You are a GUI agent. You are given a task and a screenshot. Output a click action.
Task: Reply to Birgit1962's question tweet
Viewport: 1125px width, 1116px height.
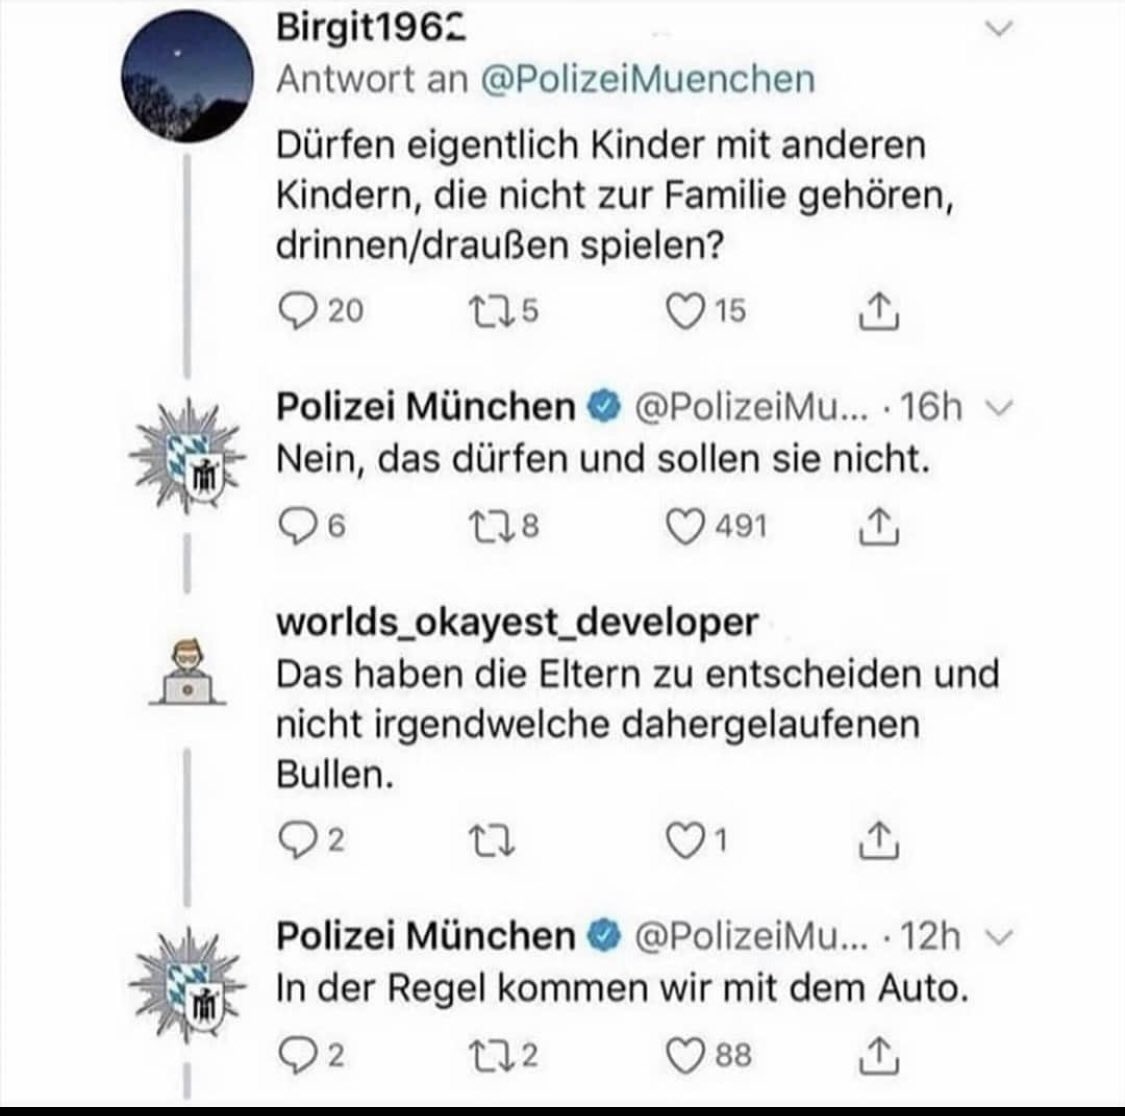(297, 312)
